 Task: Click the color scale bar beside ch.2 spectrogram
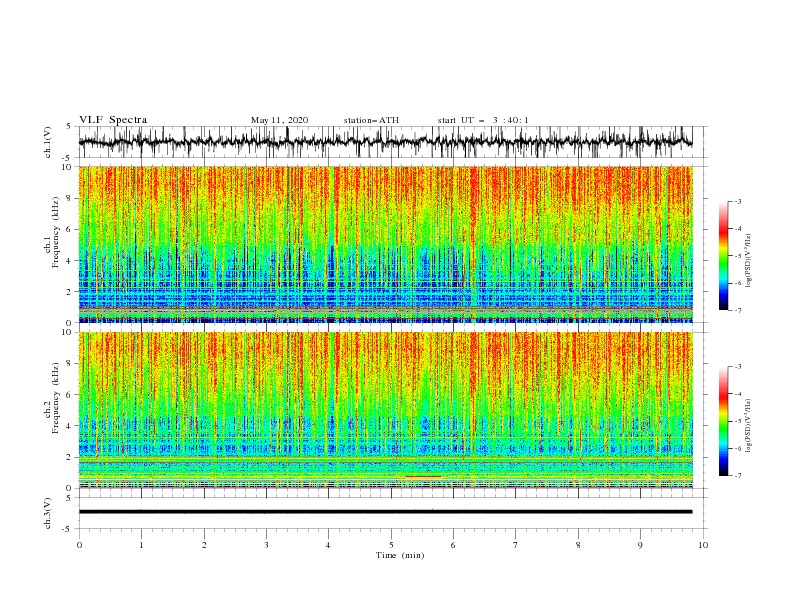click(724, 421)
